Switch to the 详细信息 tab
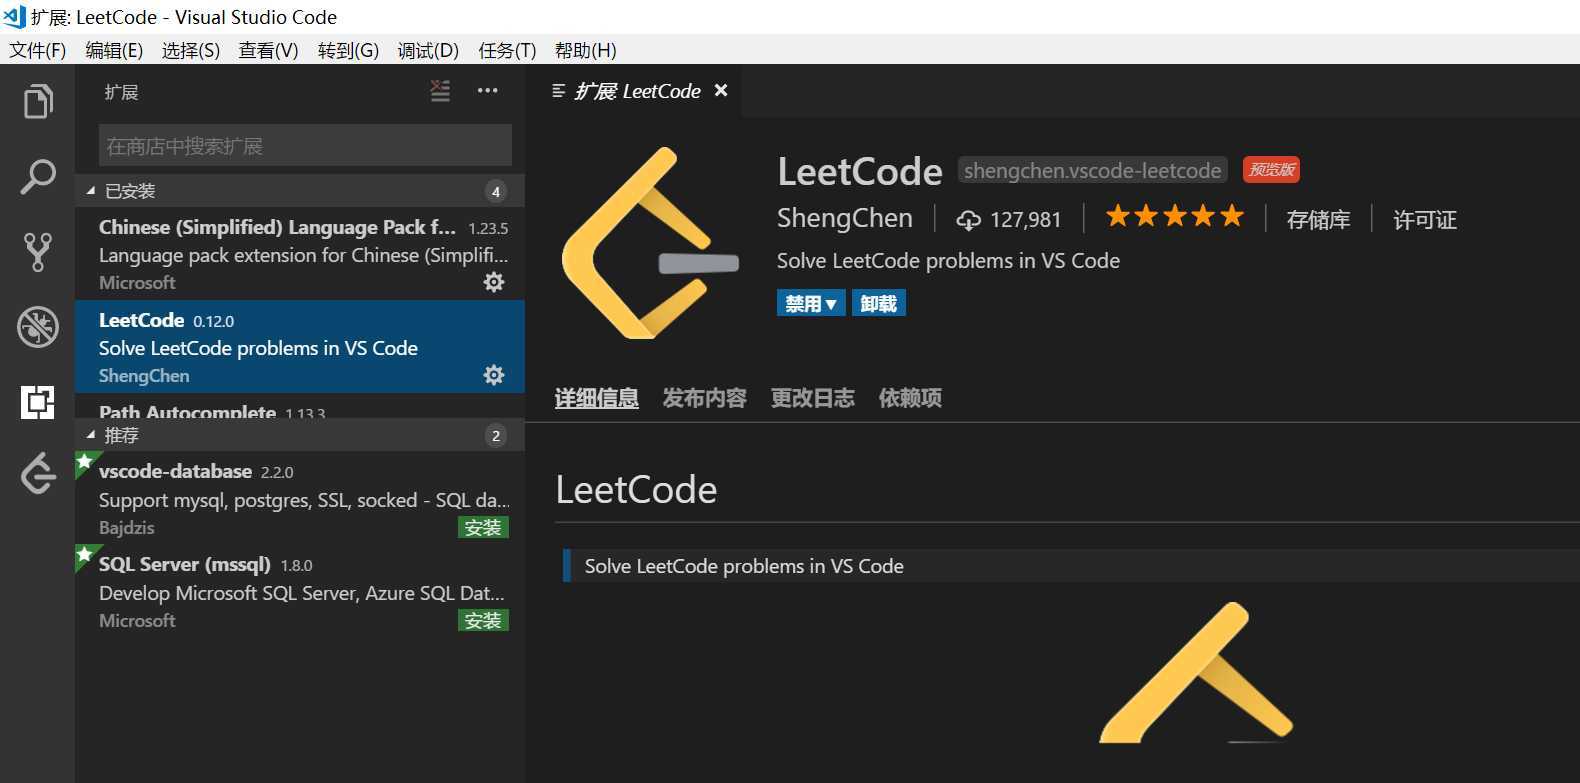This screenshot has height=783, width=1580. pos(597,398)
